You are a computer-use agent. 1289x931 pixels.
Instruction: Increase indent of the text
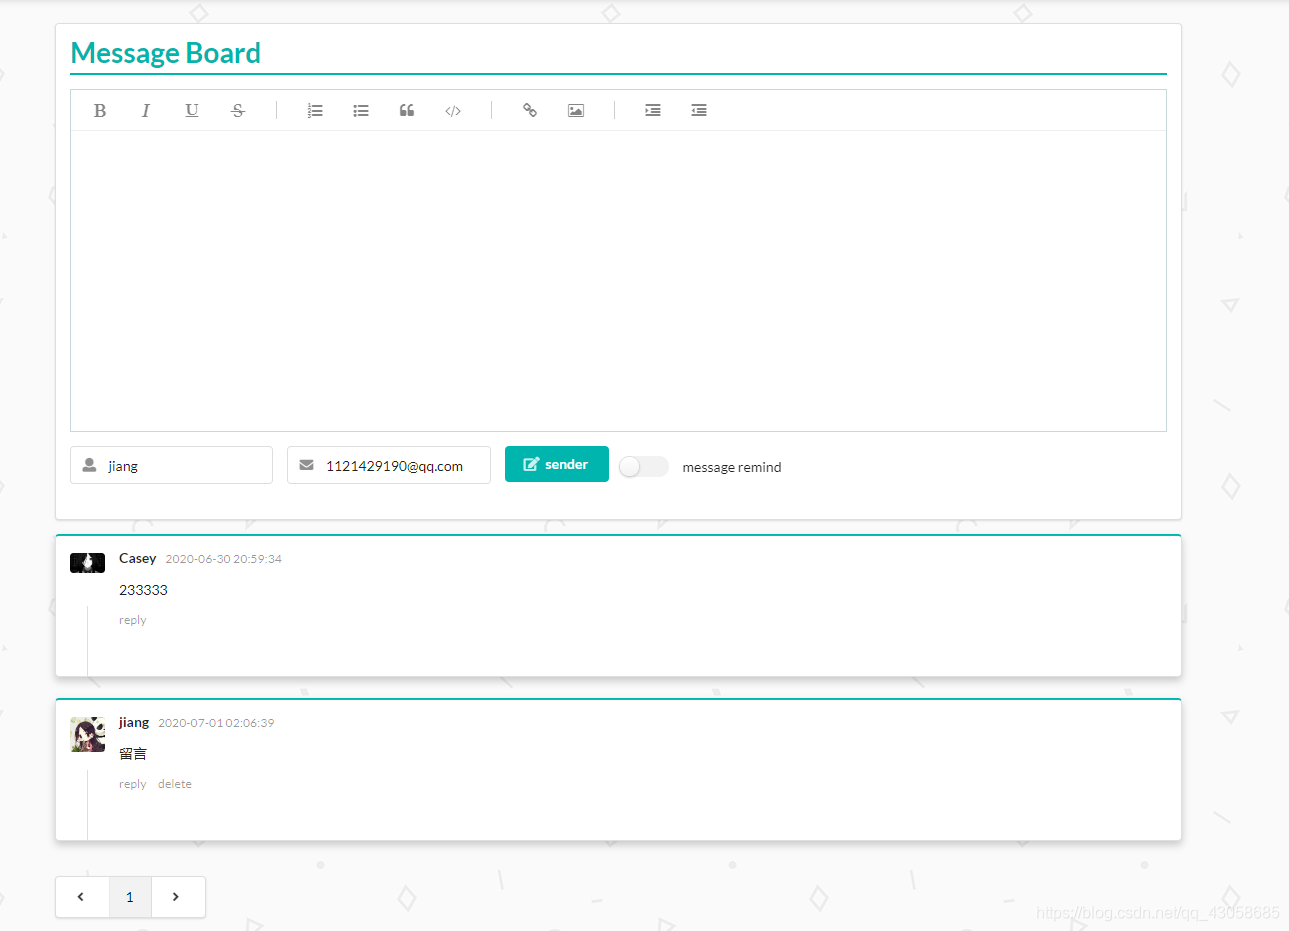[x=653, y=111]
